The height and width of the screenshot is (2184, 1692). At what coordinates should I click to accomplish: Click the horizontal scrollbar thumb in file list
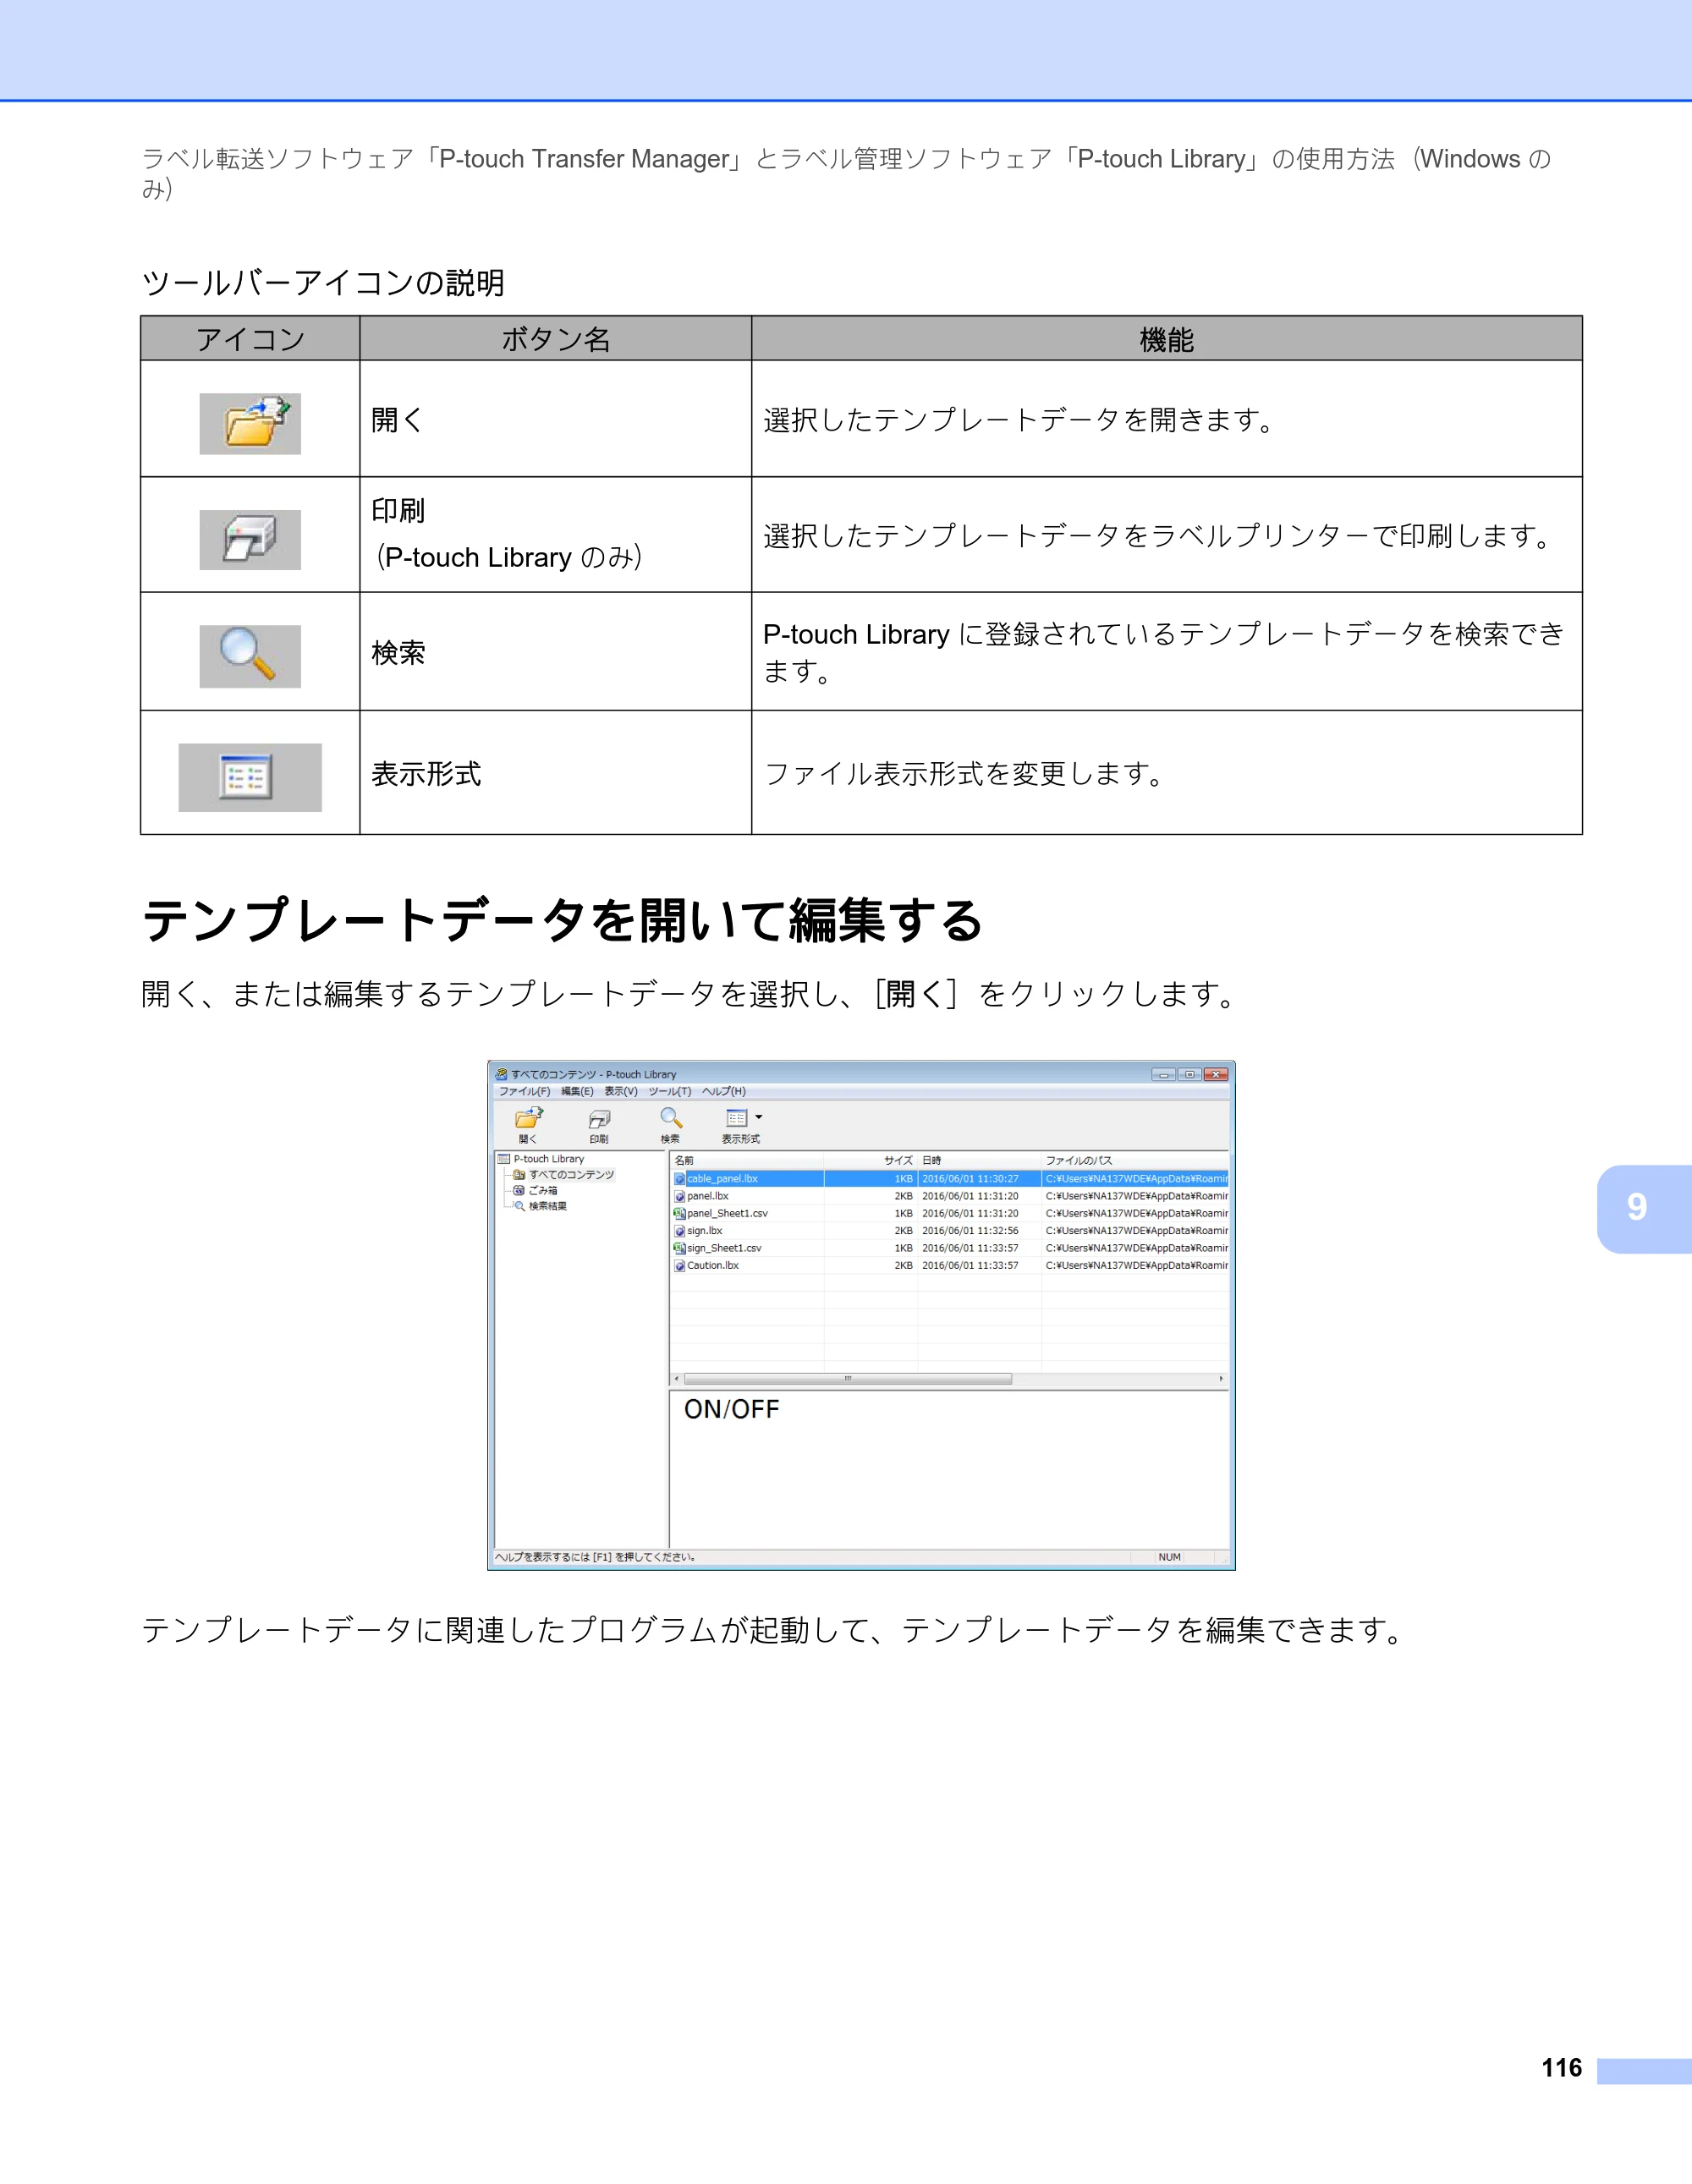[x=847, y=1379]
